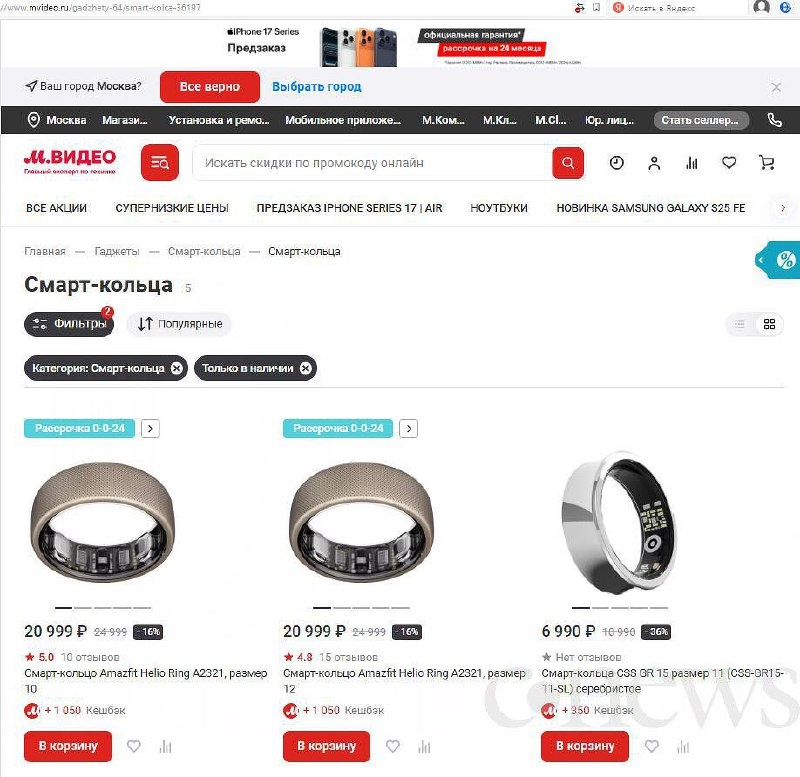Click the Все верно city confirmation button
The height and width of the screenshot is (777, 800).
point(210,87)
